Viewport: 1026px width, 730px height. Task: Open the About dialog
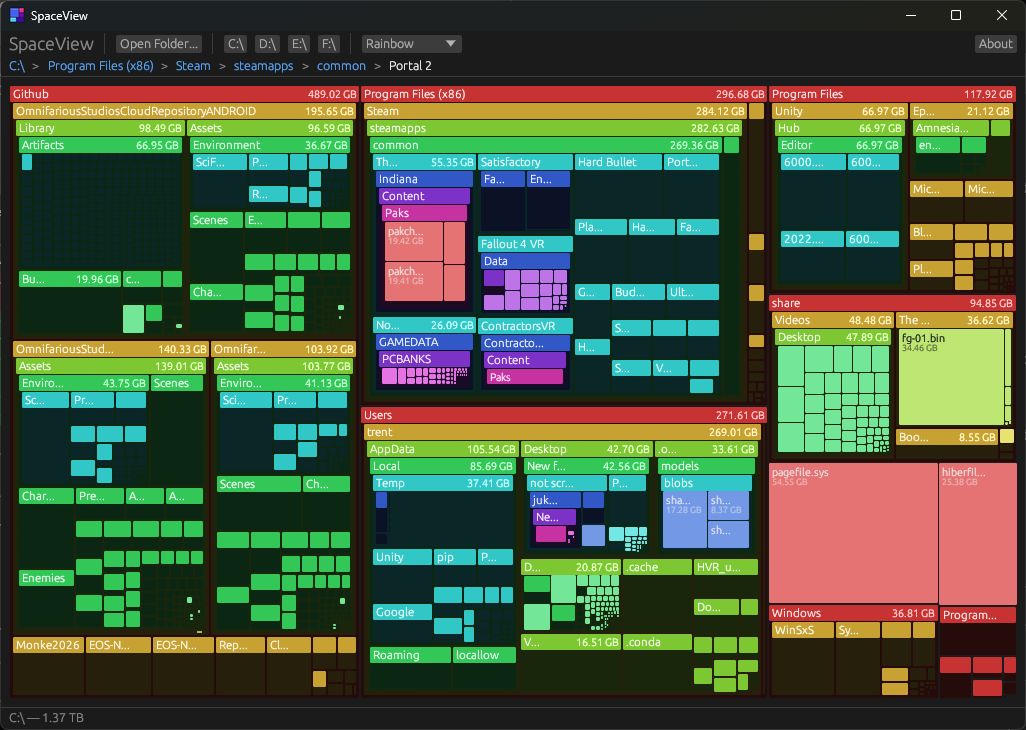[x=995, y=44]
